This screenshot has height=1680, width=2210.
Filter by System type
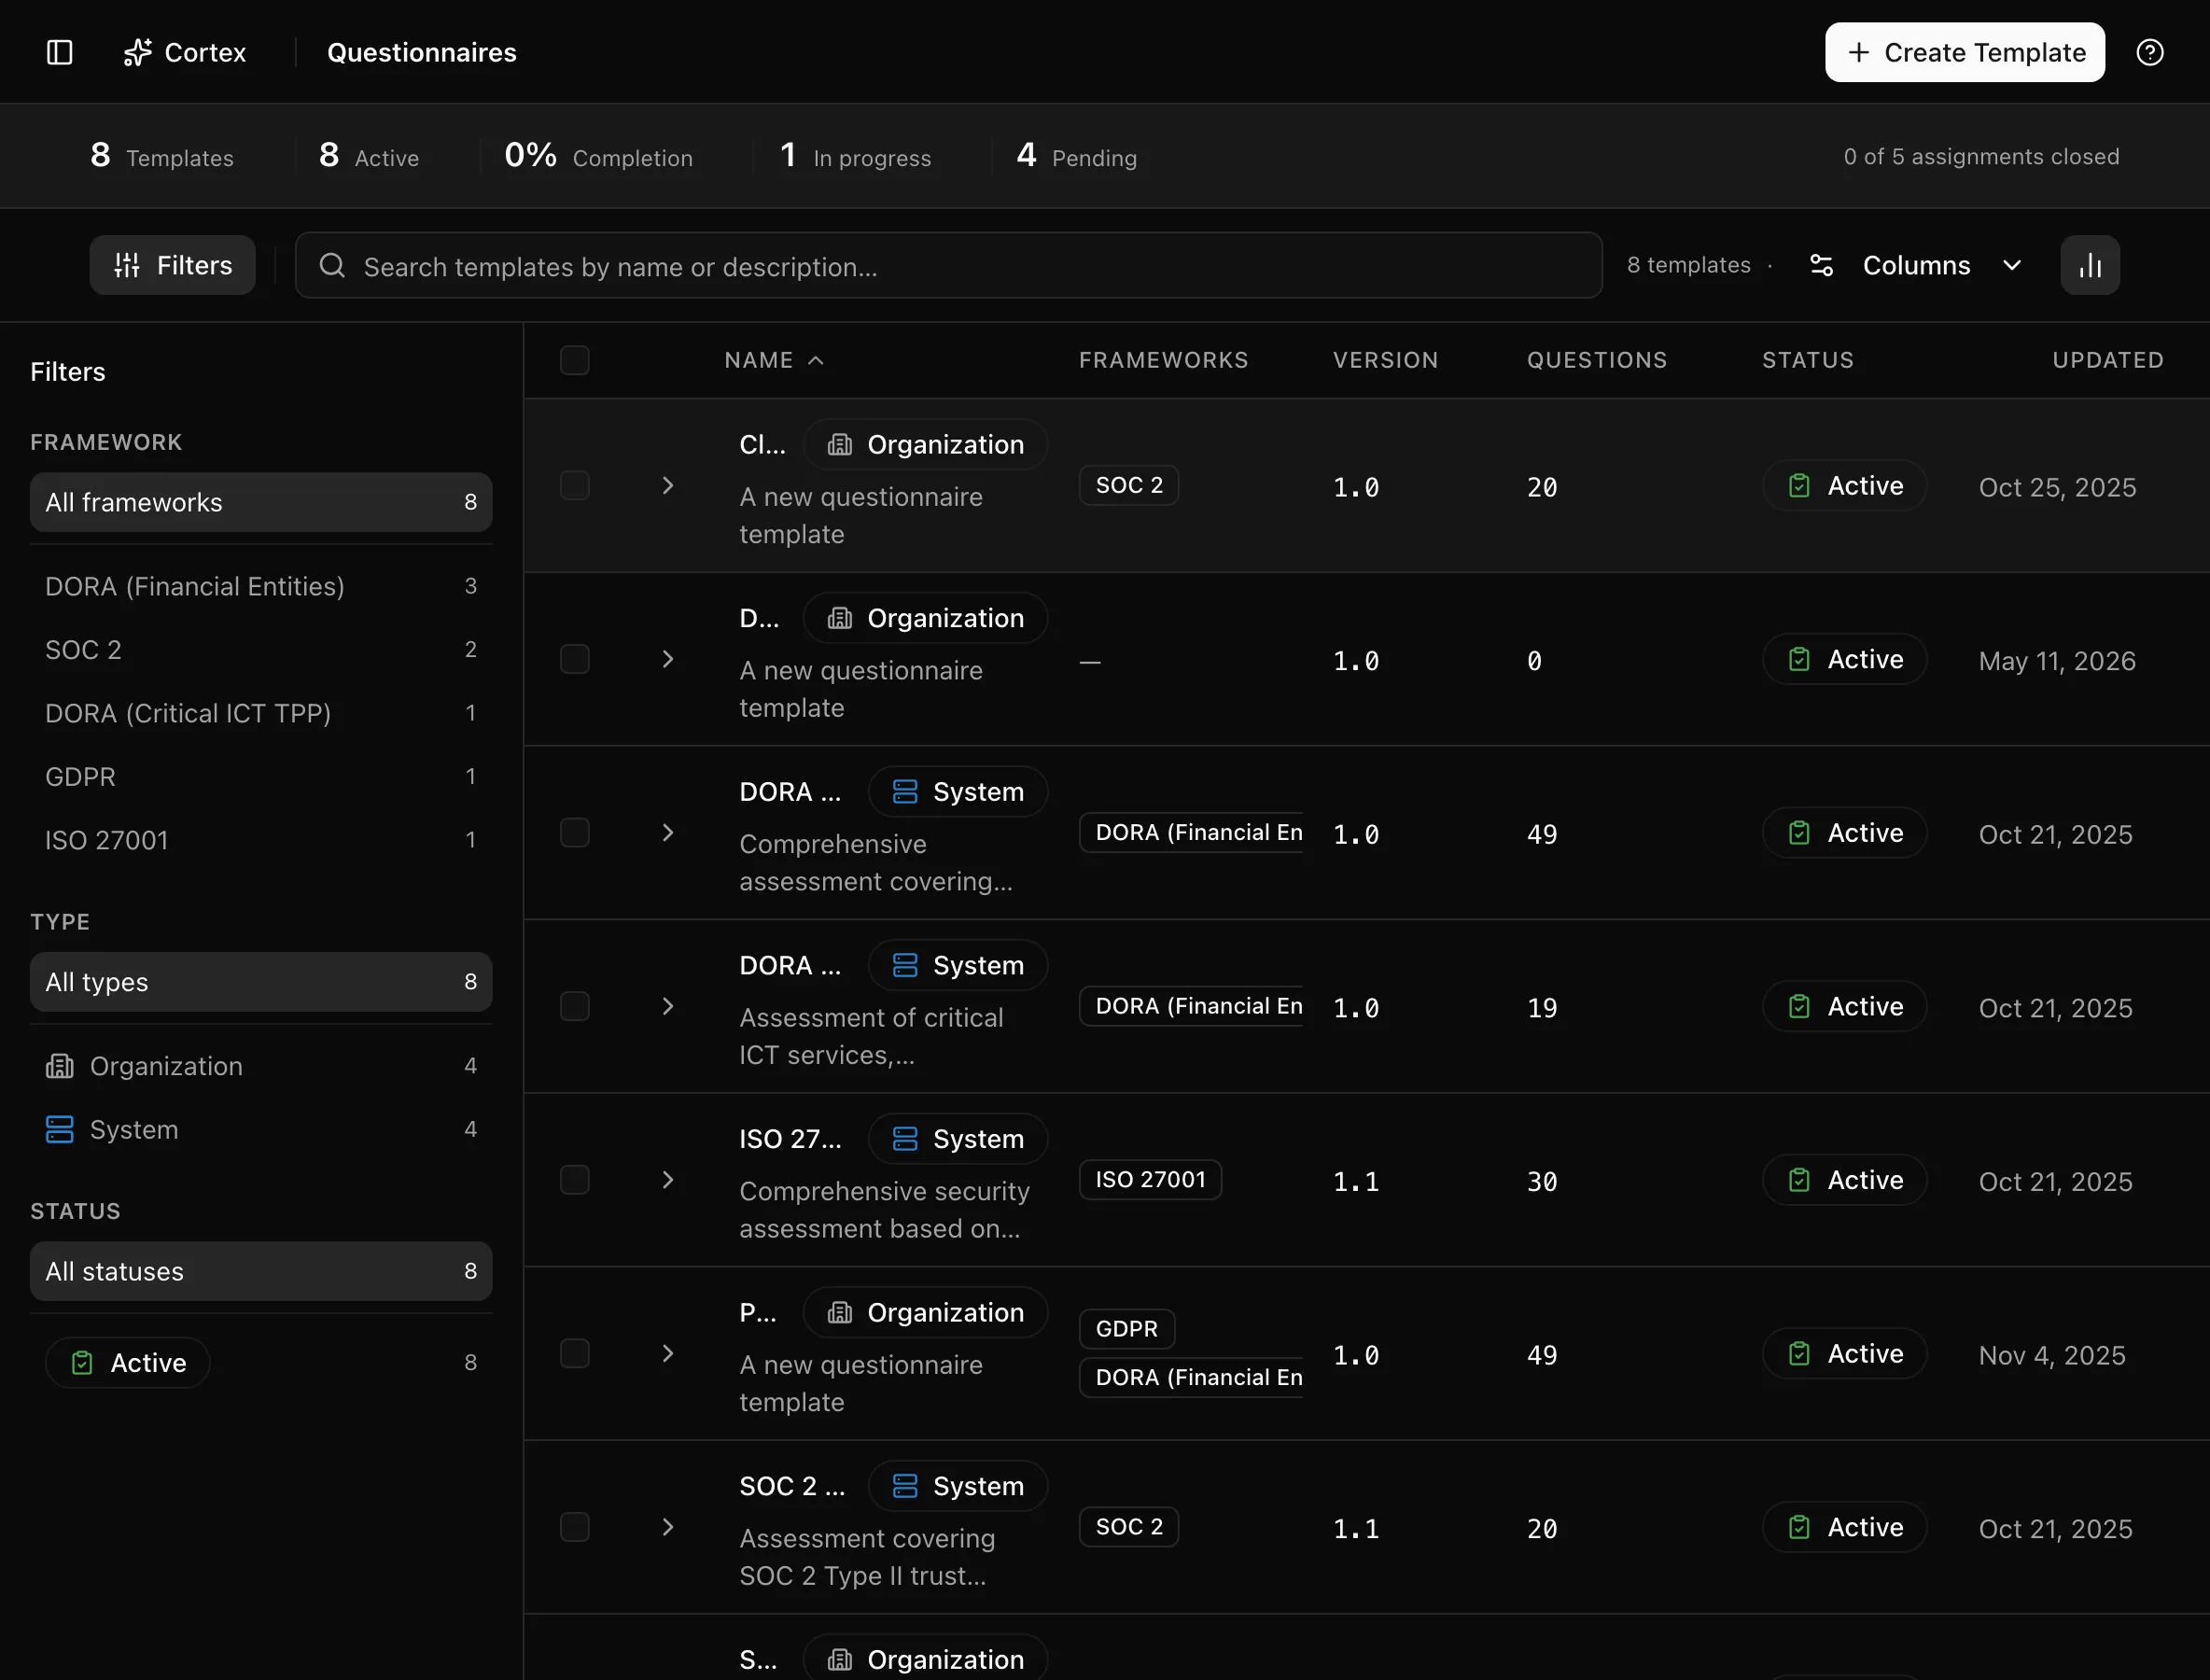(x=261, y=1129)
